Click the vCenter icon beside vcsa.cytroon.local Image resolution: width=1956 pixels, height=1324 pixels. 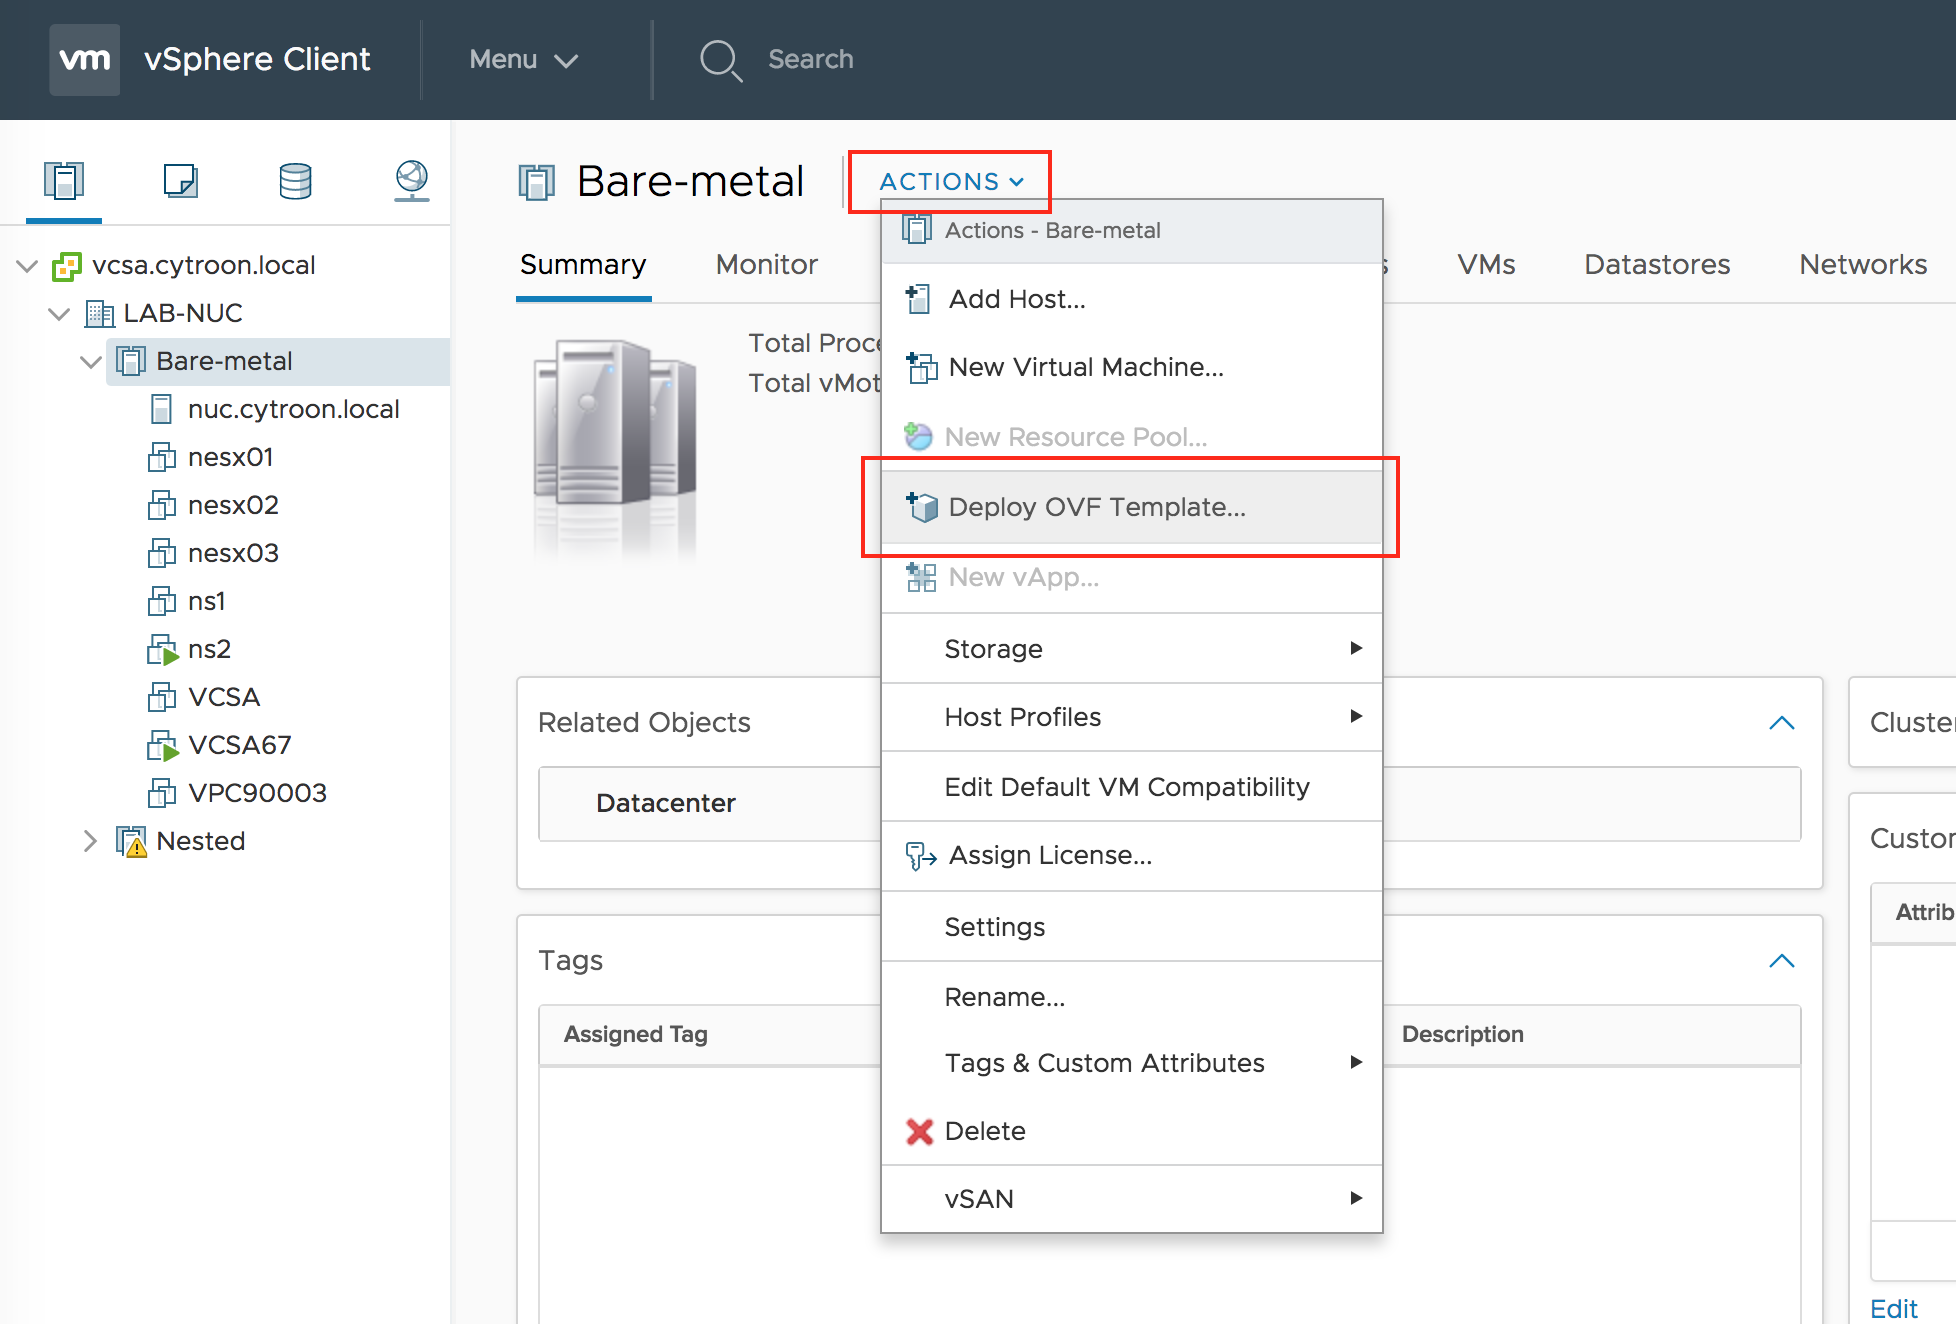[x=66, y=266]
